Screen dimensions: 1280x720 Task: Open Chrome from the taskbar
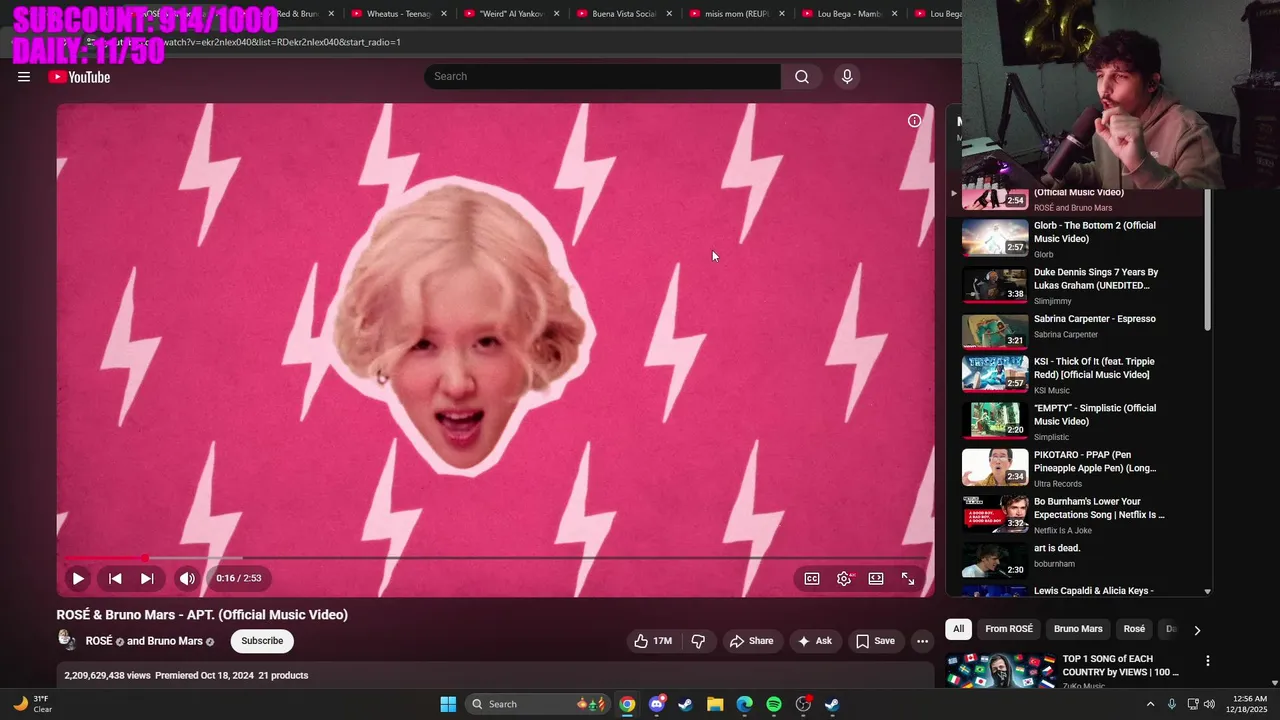tap(627, 704)
